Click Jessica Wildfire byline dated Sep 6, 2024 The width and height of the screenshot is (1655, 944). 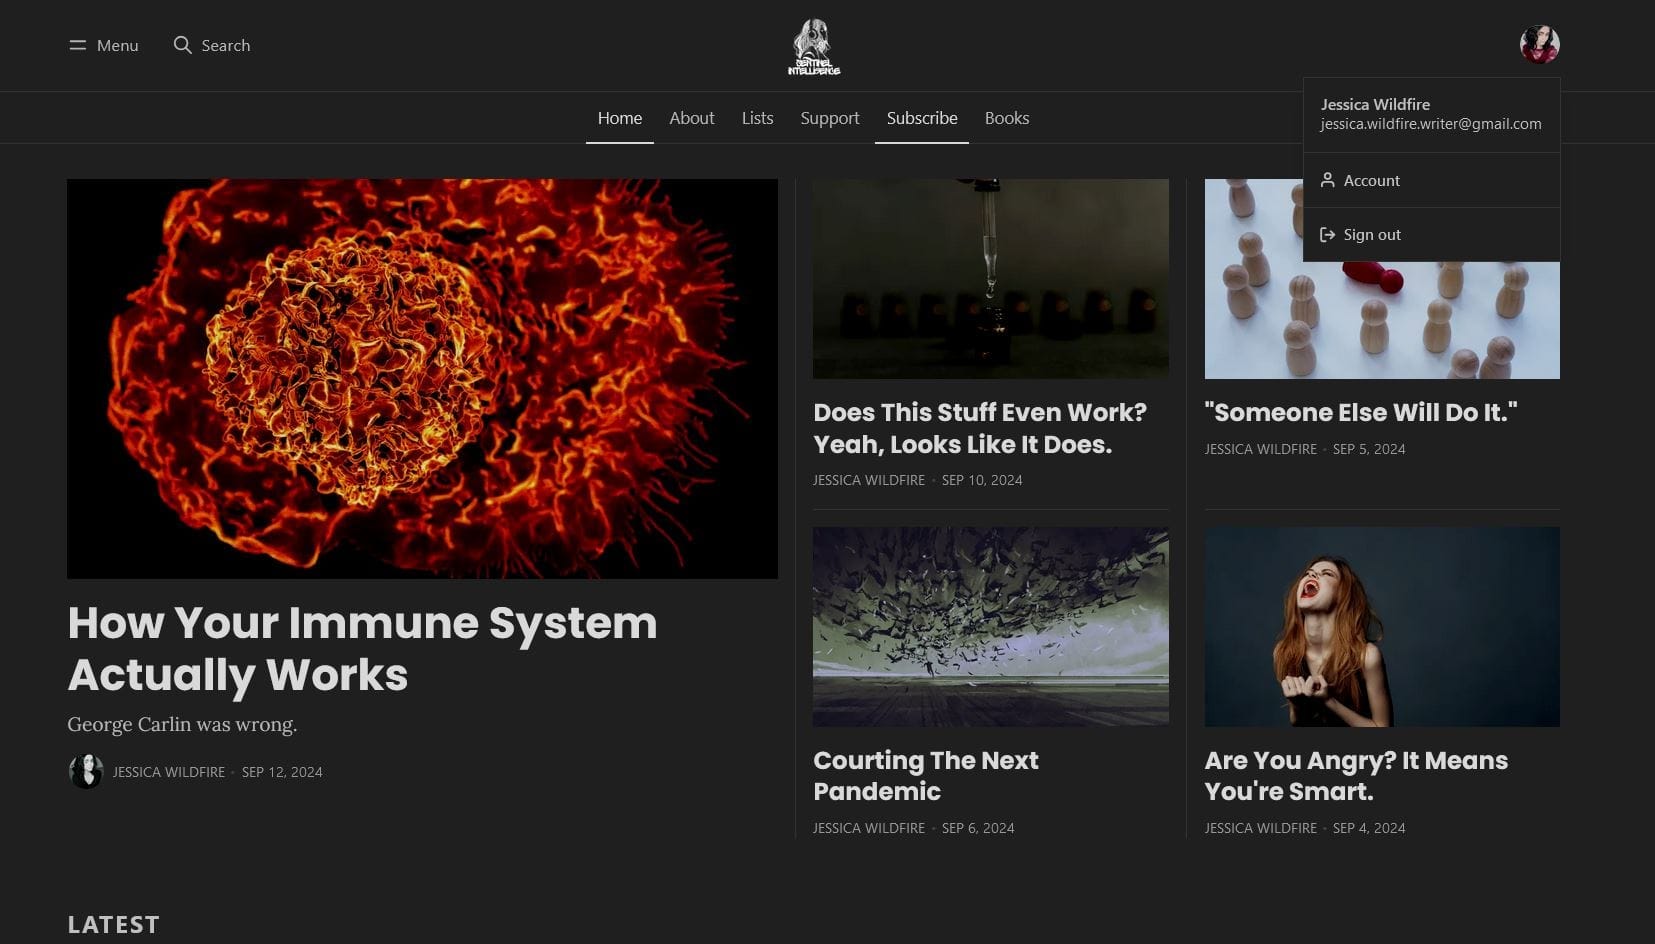869,828
